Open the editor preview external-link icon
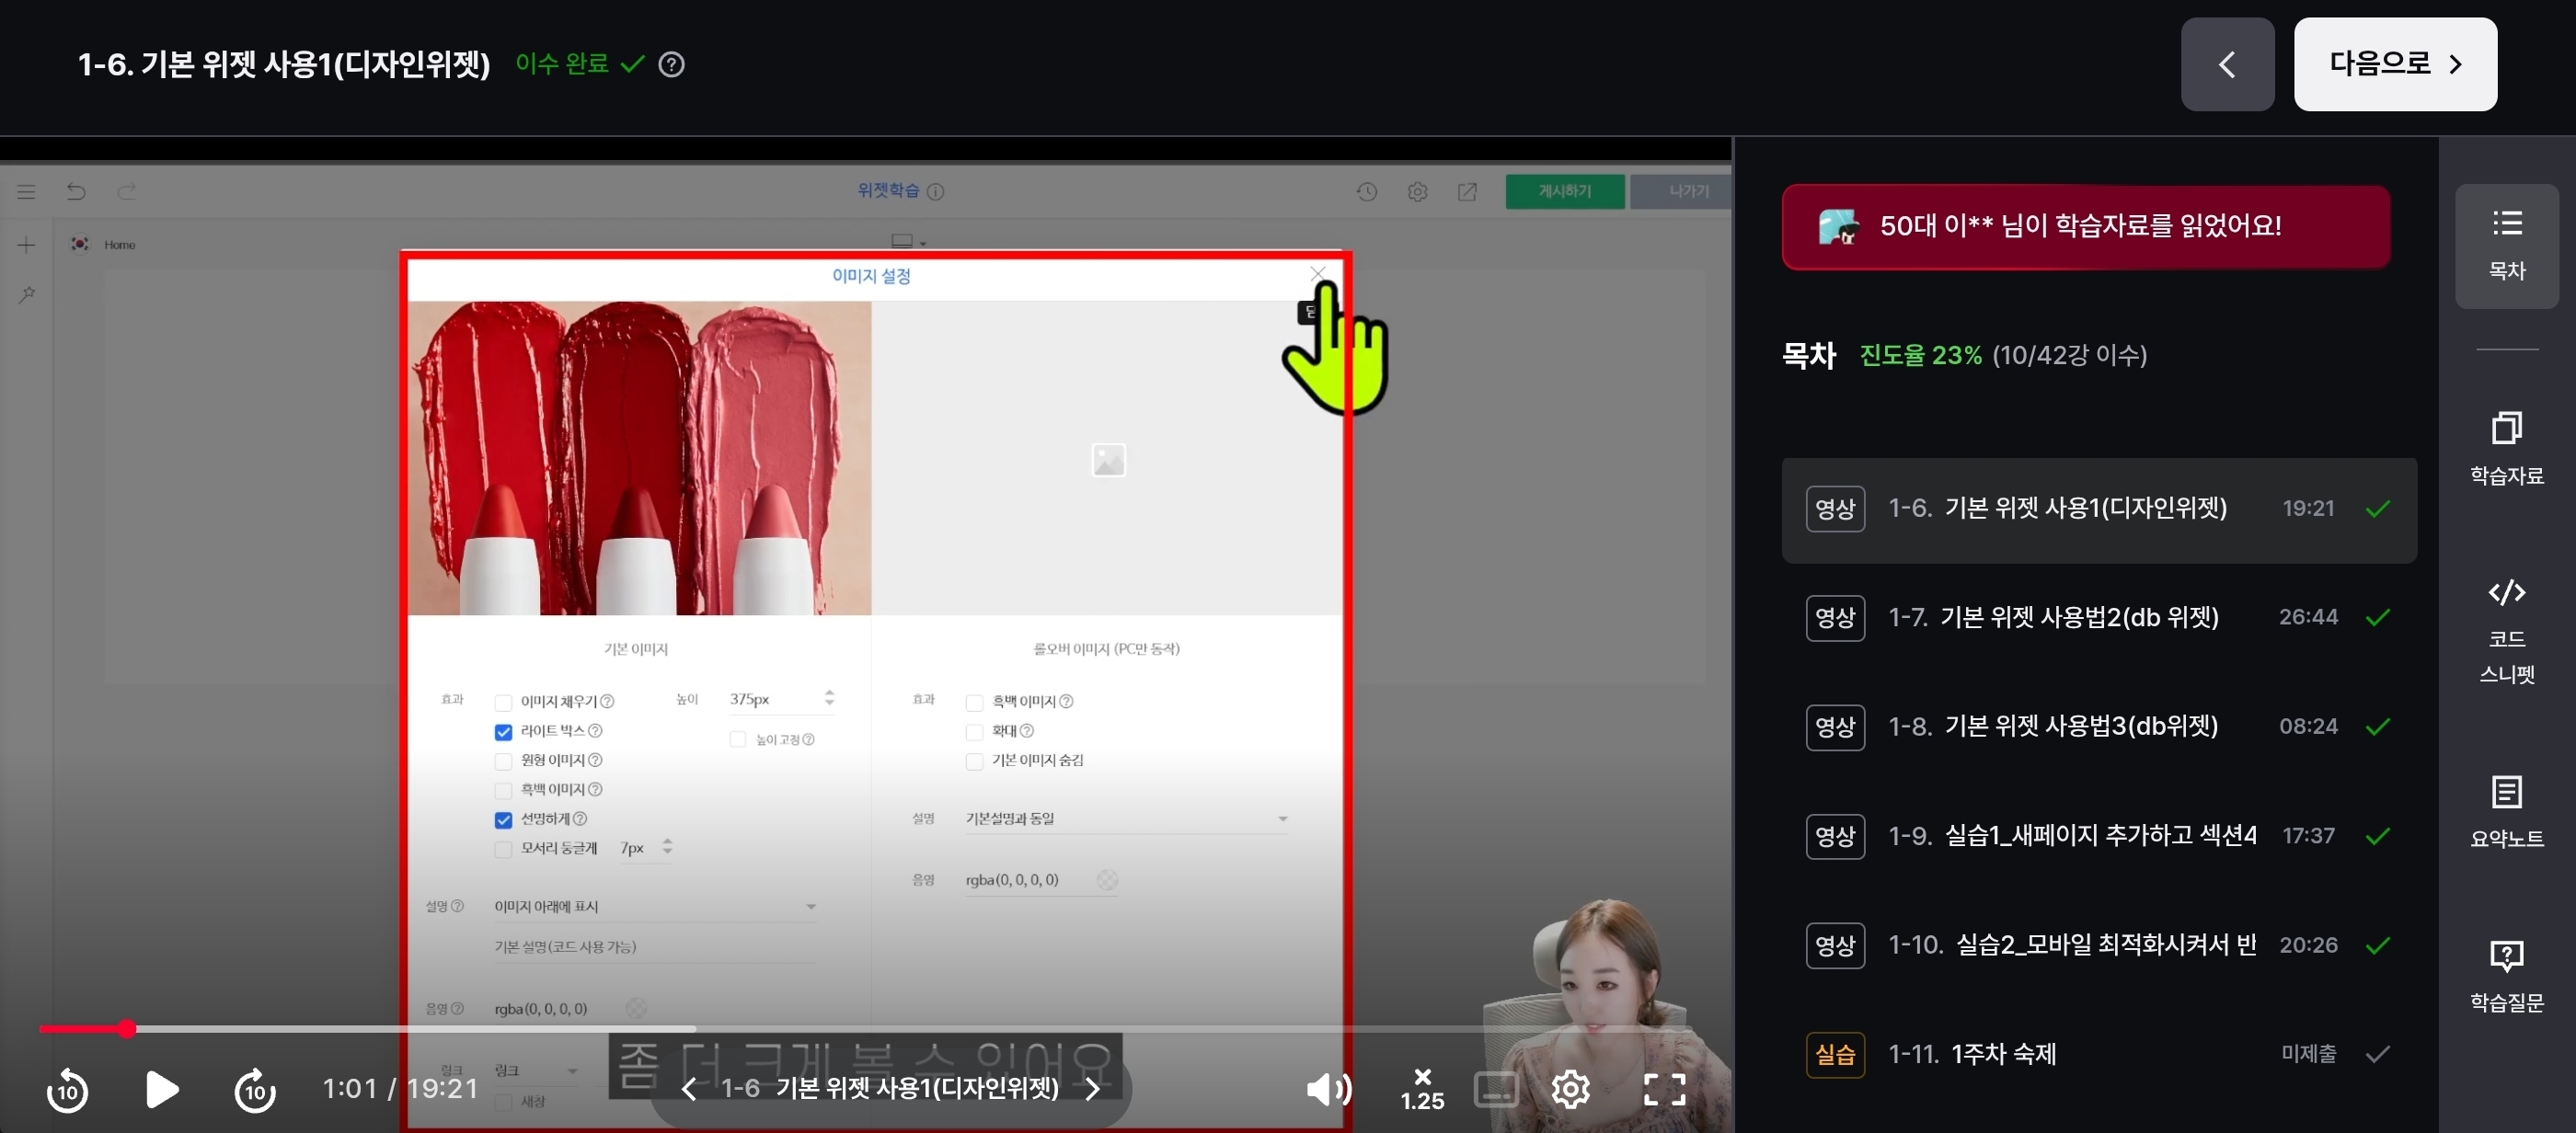Screen dimensions: 2576x1133 (1467, 191)
